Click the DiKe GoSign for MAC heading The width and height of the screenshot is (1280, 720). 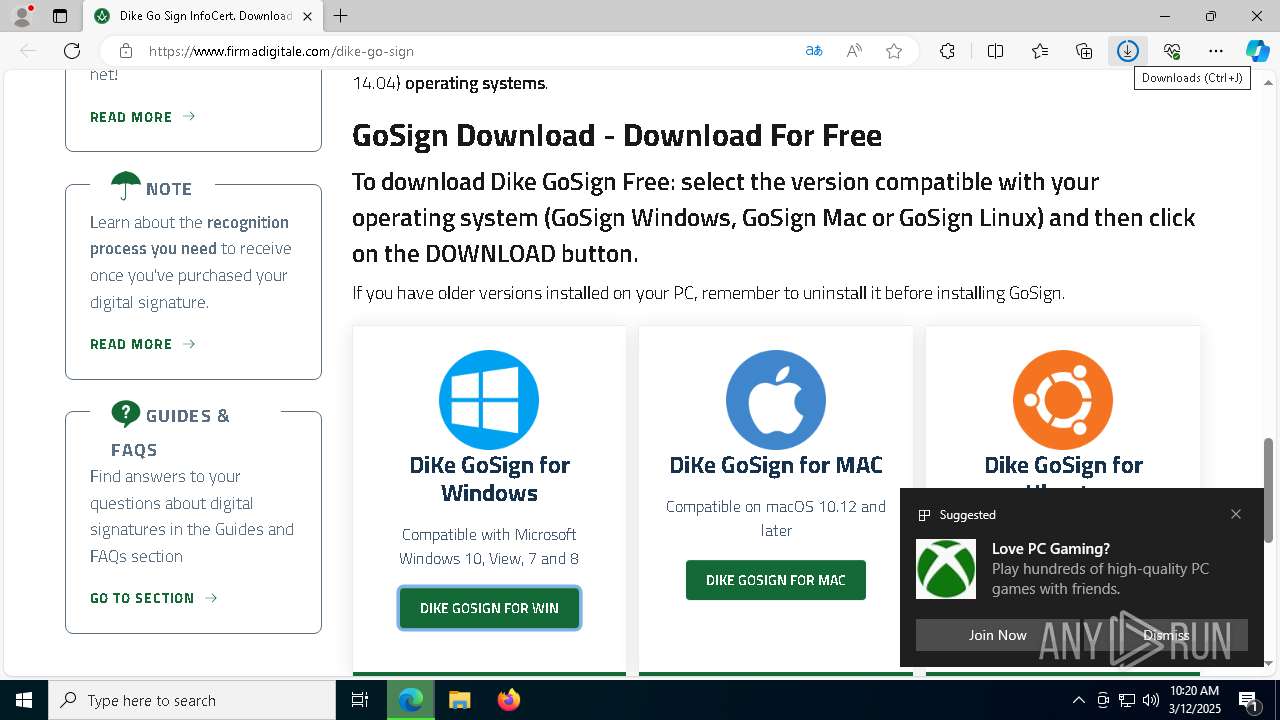(x=776, y=465)
